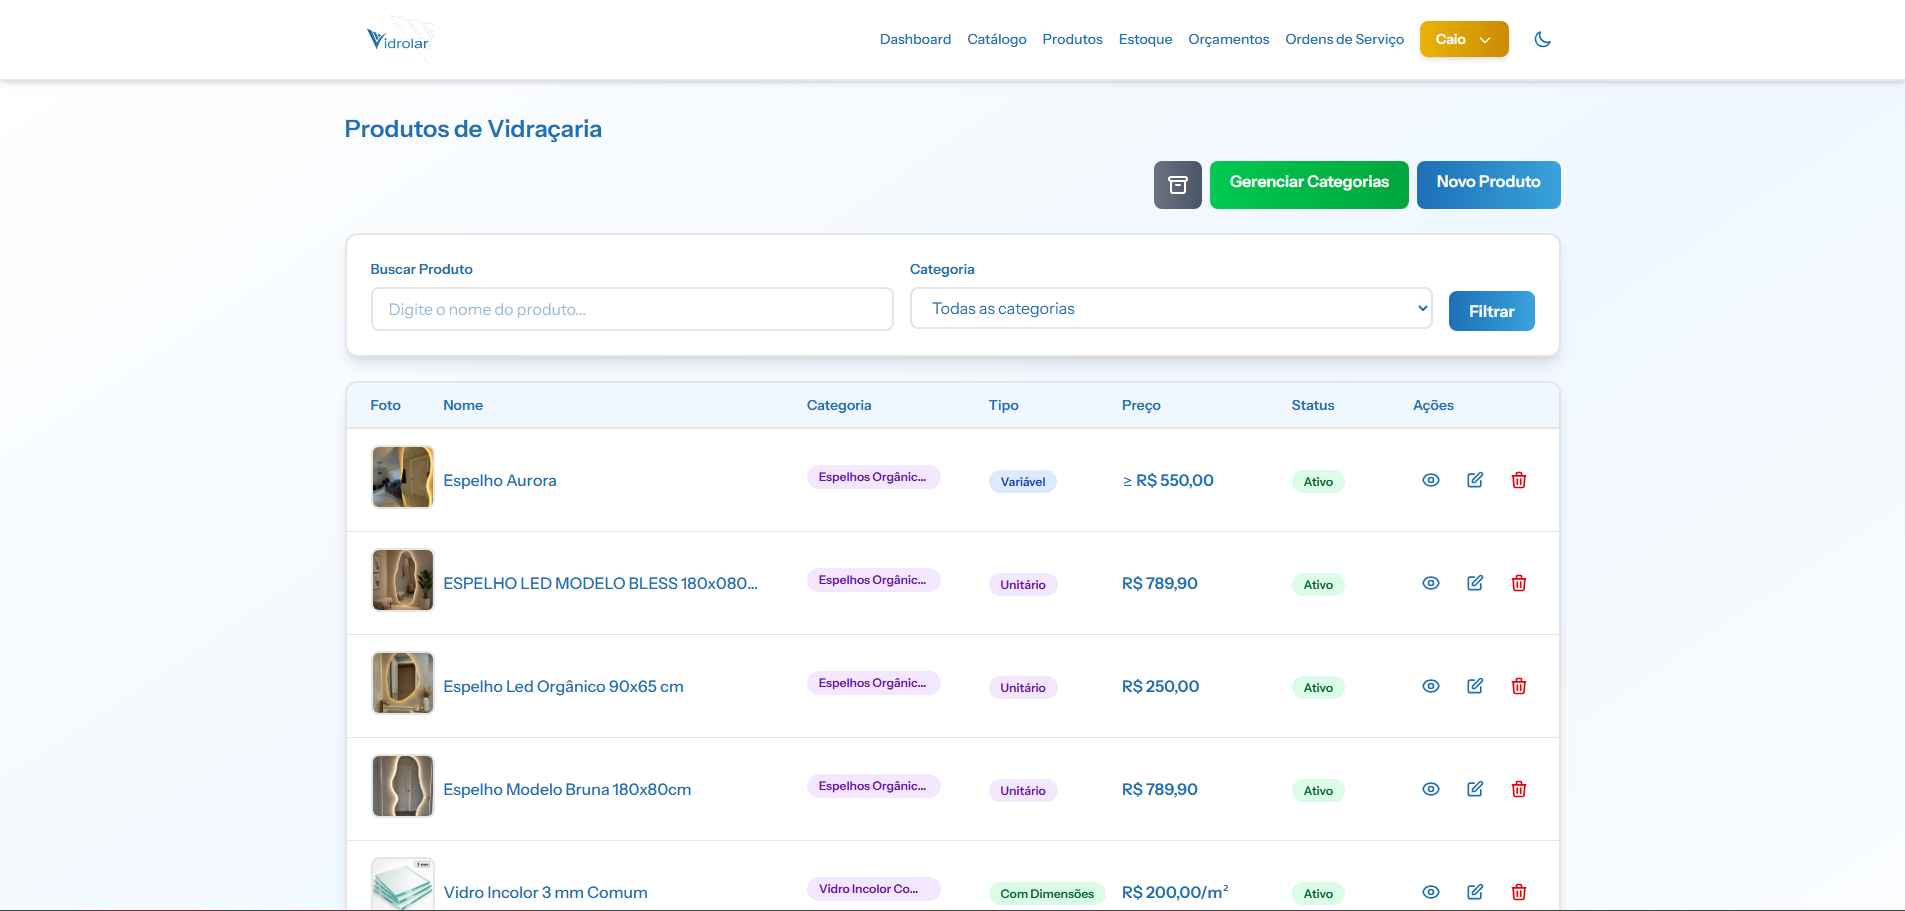
Task: Click Status column header
Action: point(1313,405)
